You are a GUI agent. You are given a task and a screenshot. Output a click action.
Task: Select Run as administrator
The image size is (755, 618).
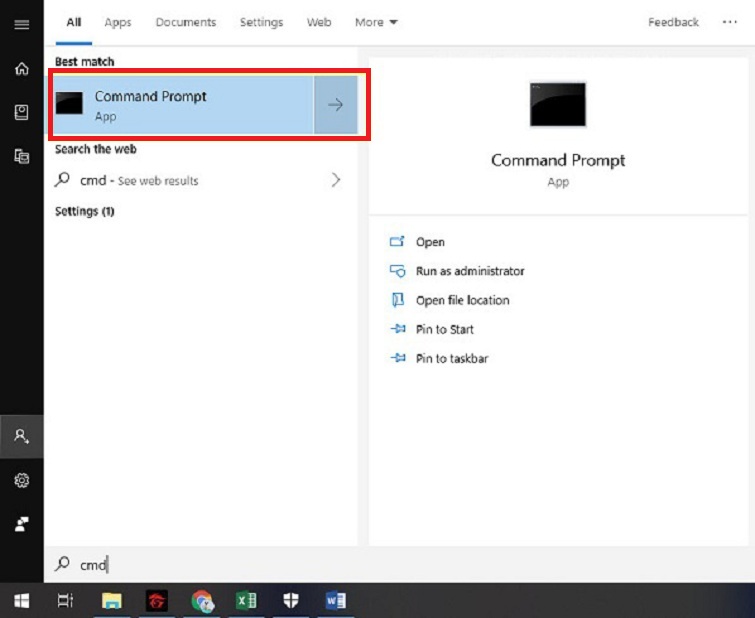(x=469, y=271)
